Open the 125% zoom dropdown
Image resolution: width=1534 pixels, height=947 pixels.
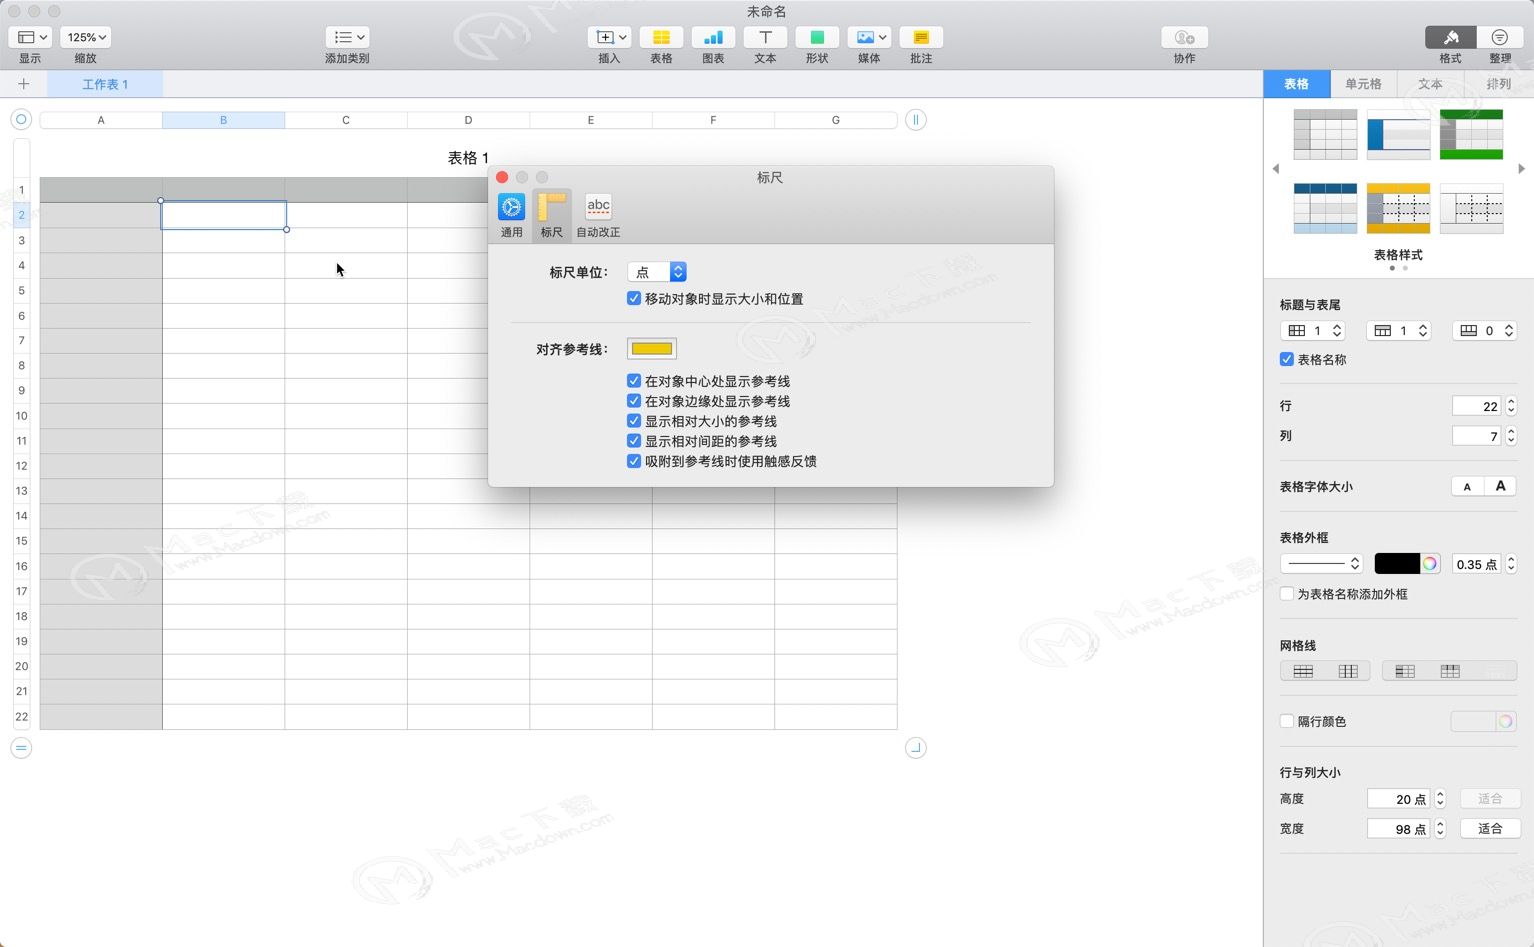pos(86,38)
